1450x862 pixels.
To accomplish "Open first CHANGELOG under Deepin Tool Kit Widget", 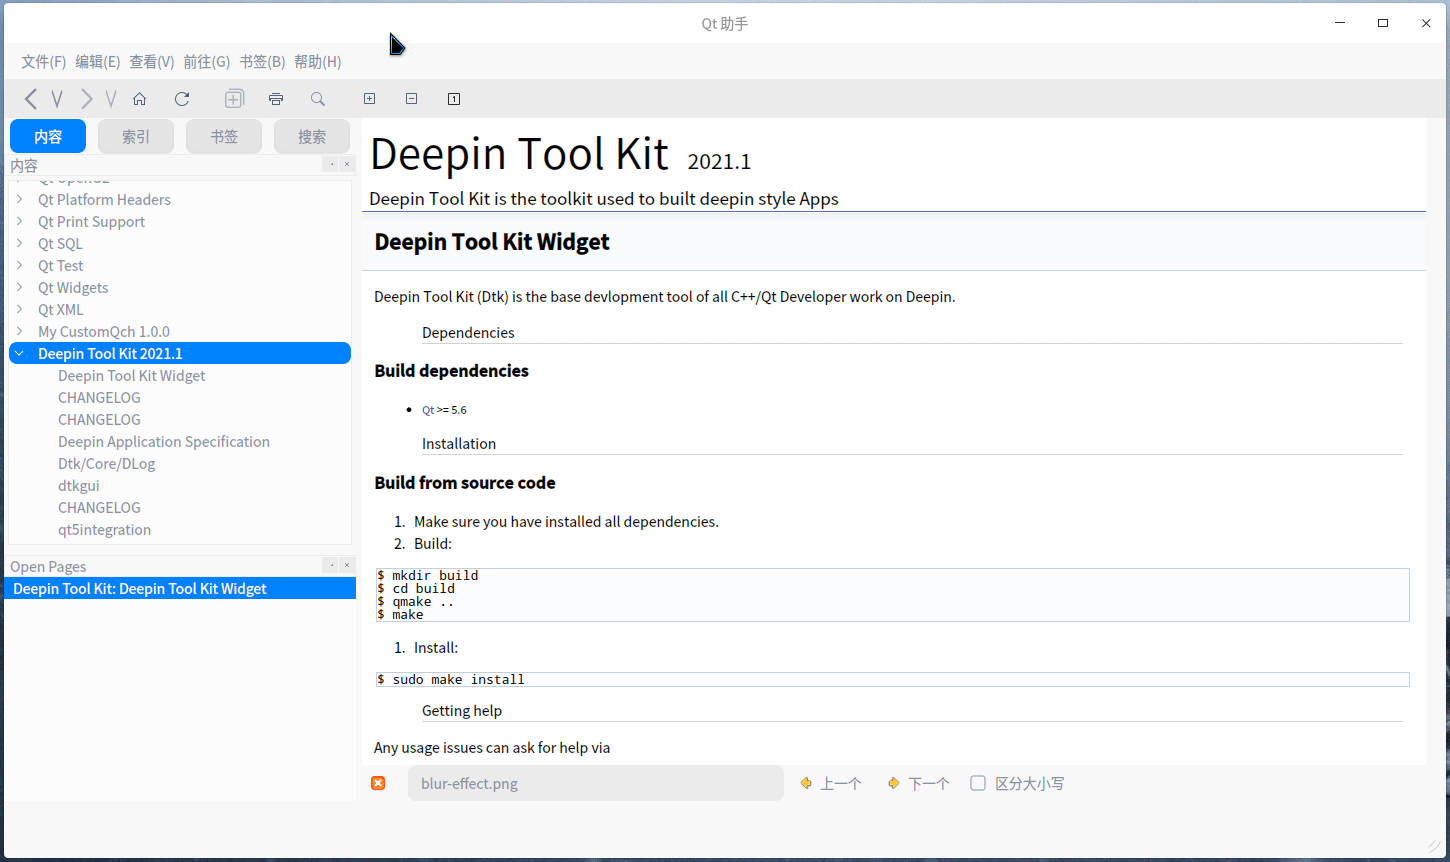I will [x=99, y=398].
